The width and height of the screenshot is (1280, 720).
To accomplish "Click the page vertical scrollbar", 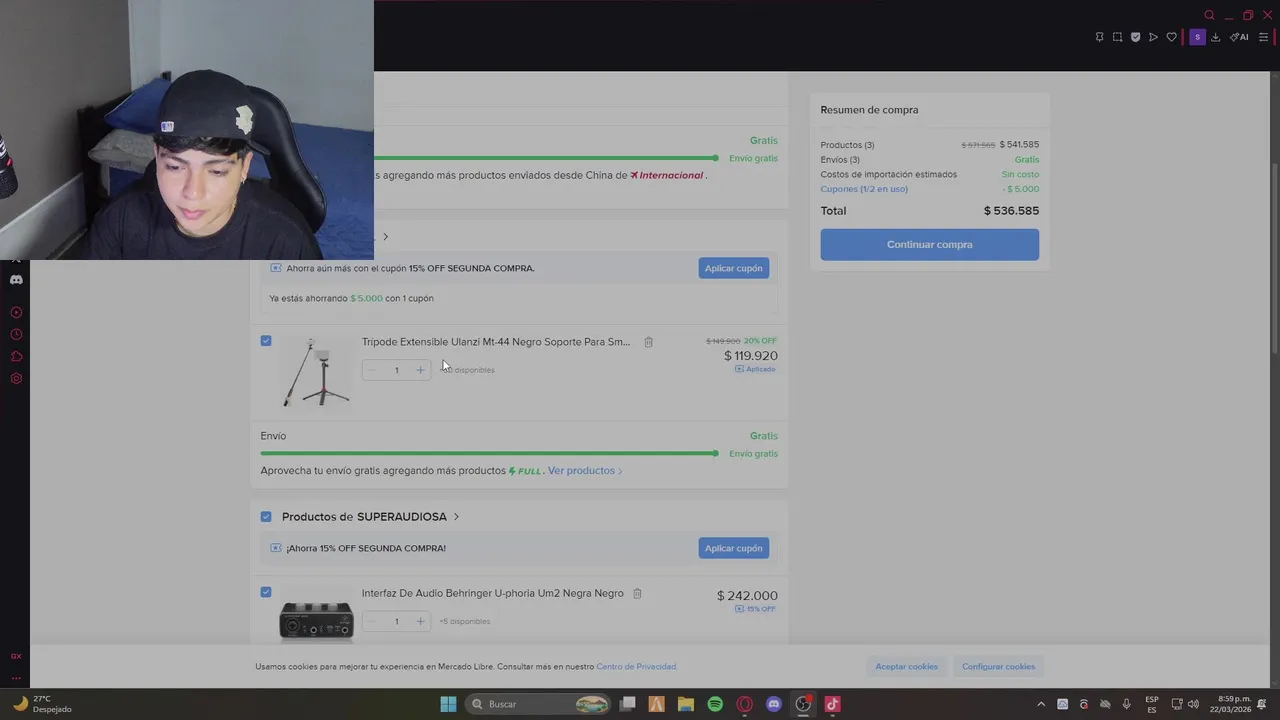I will pyautogui.click(x=1274, y=257).
